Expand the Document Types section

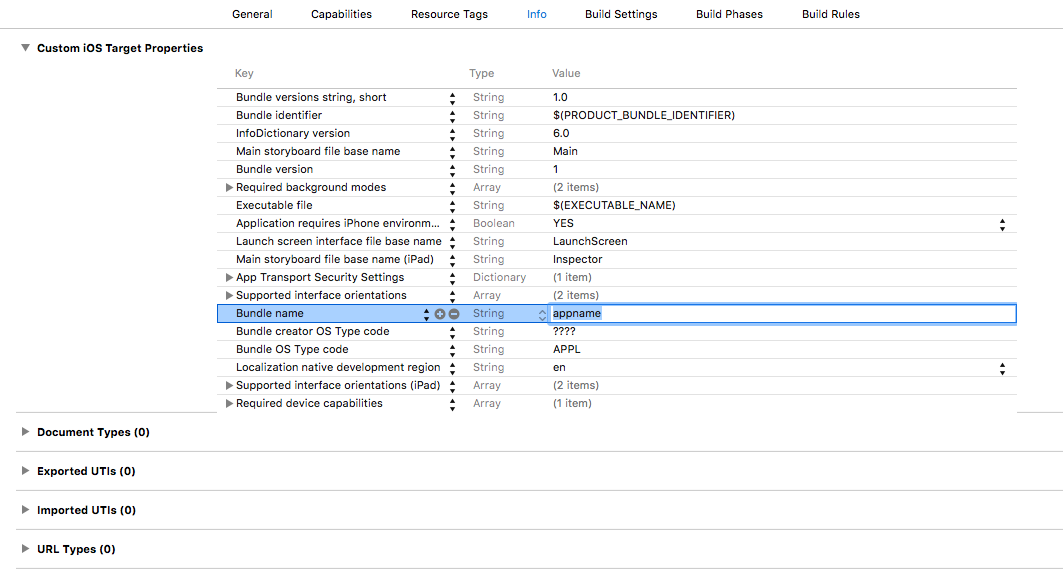coord(25,432)
